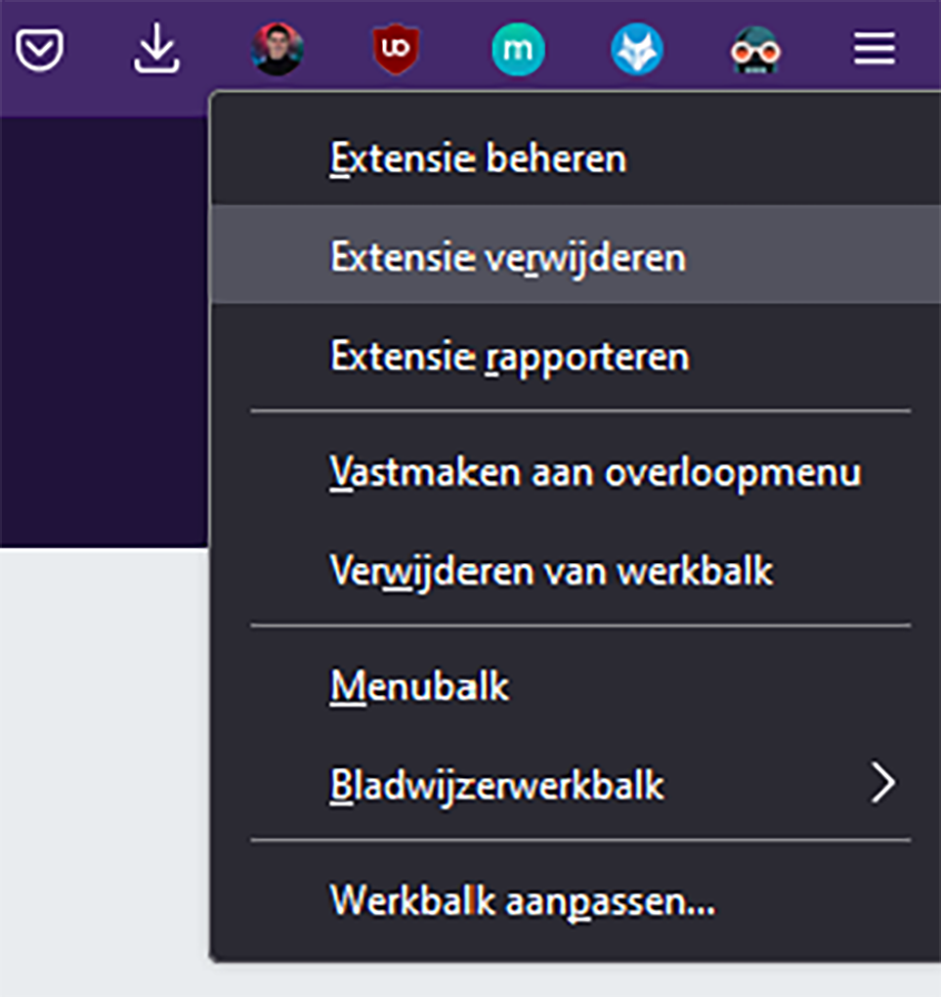Click toolbar gap between Pocket and Downloads
Screen dimensions: 941x997
coord(99,50)
